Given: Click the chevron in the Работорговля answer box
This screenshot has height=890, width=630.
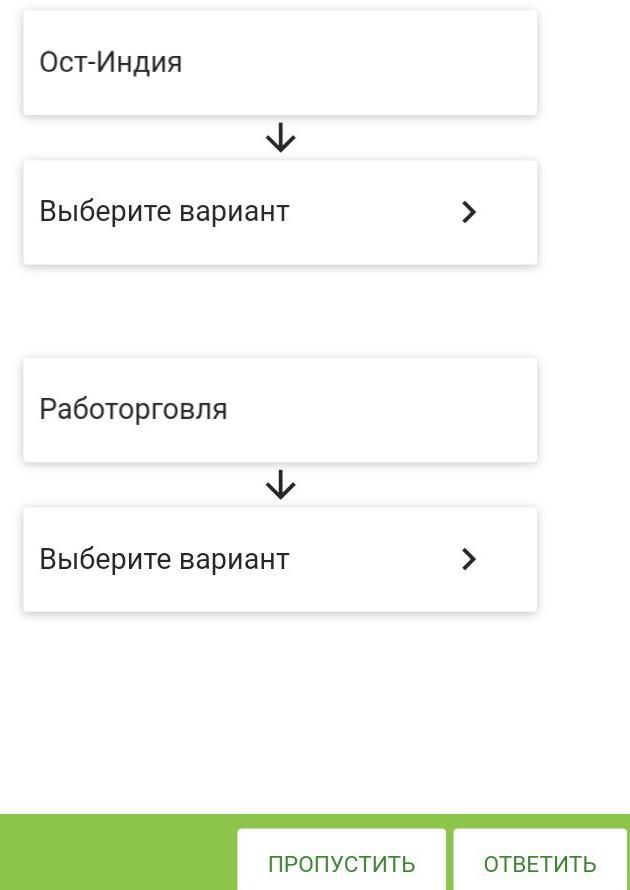Looking at the screenshot, I should [x=469, y=559].
